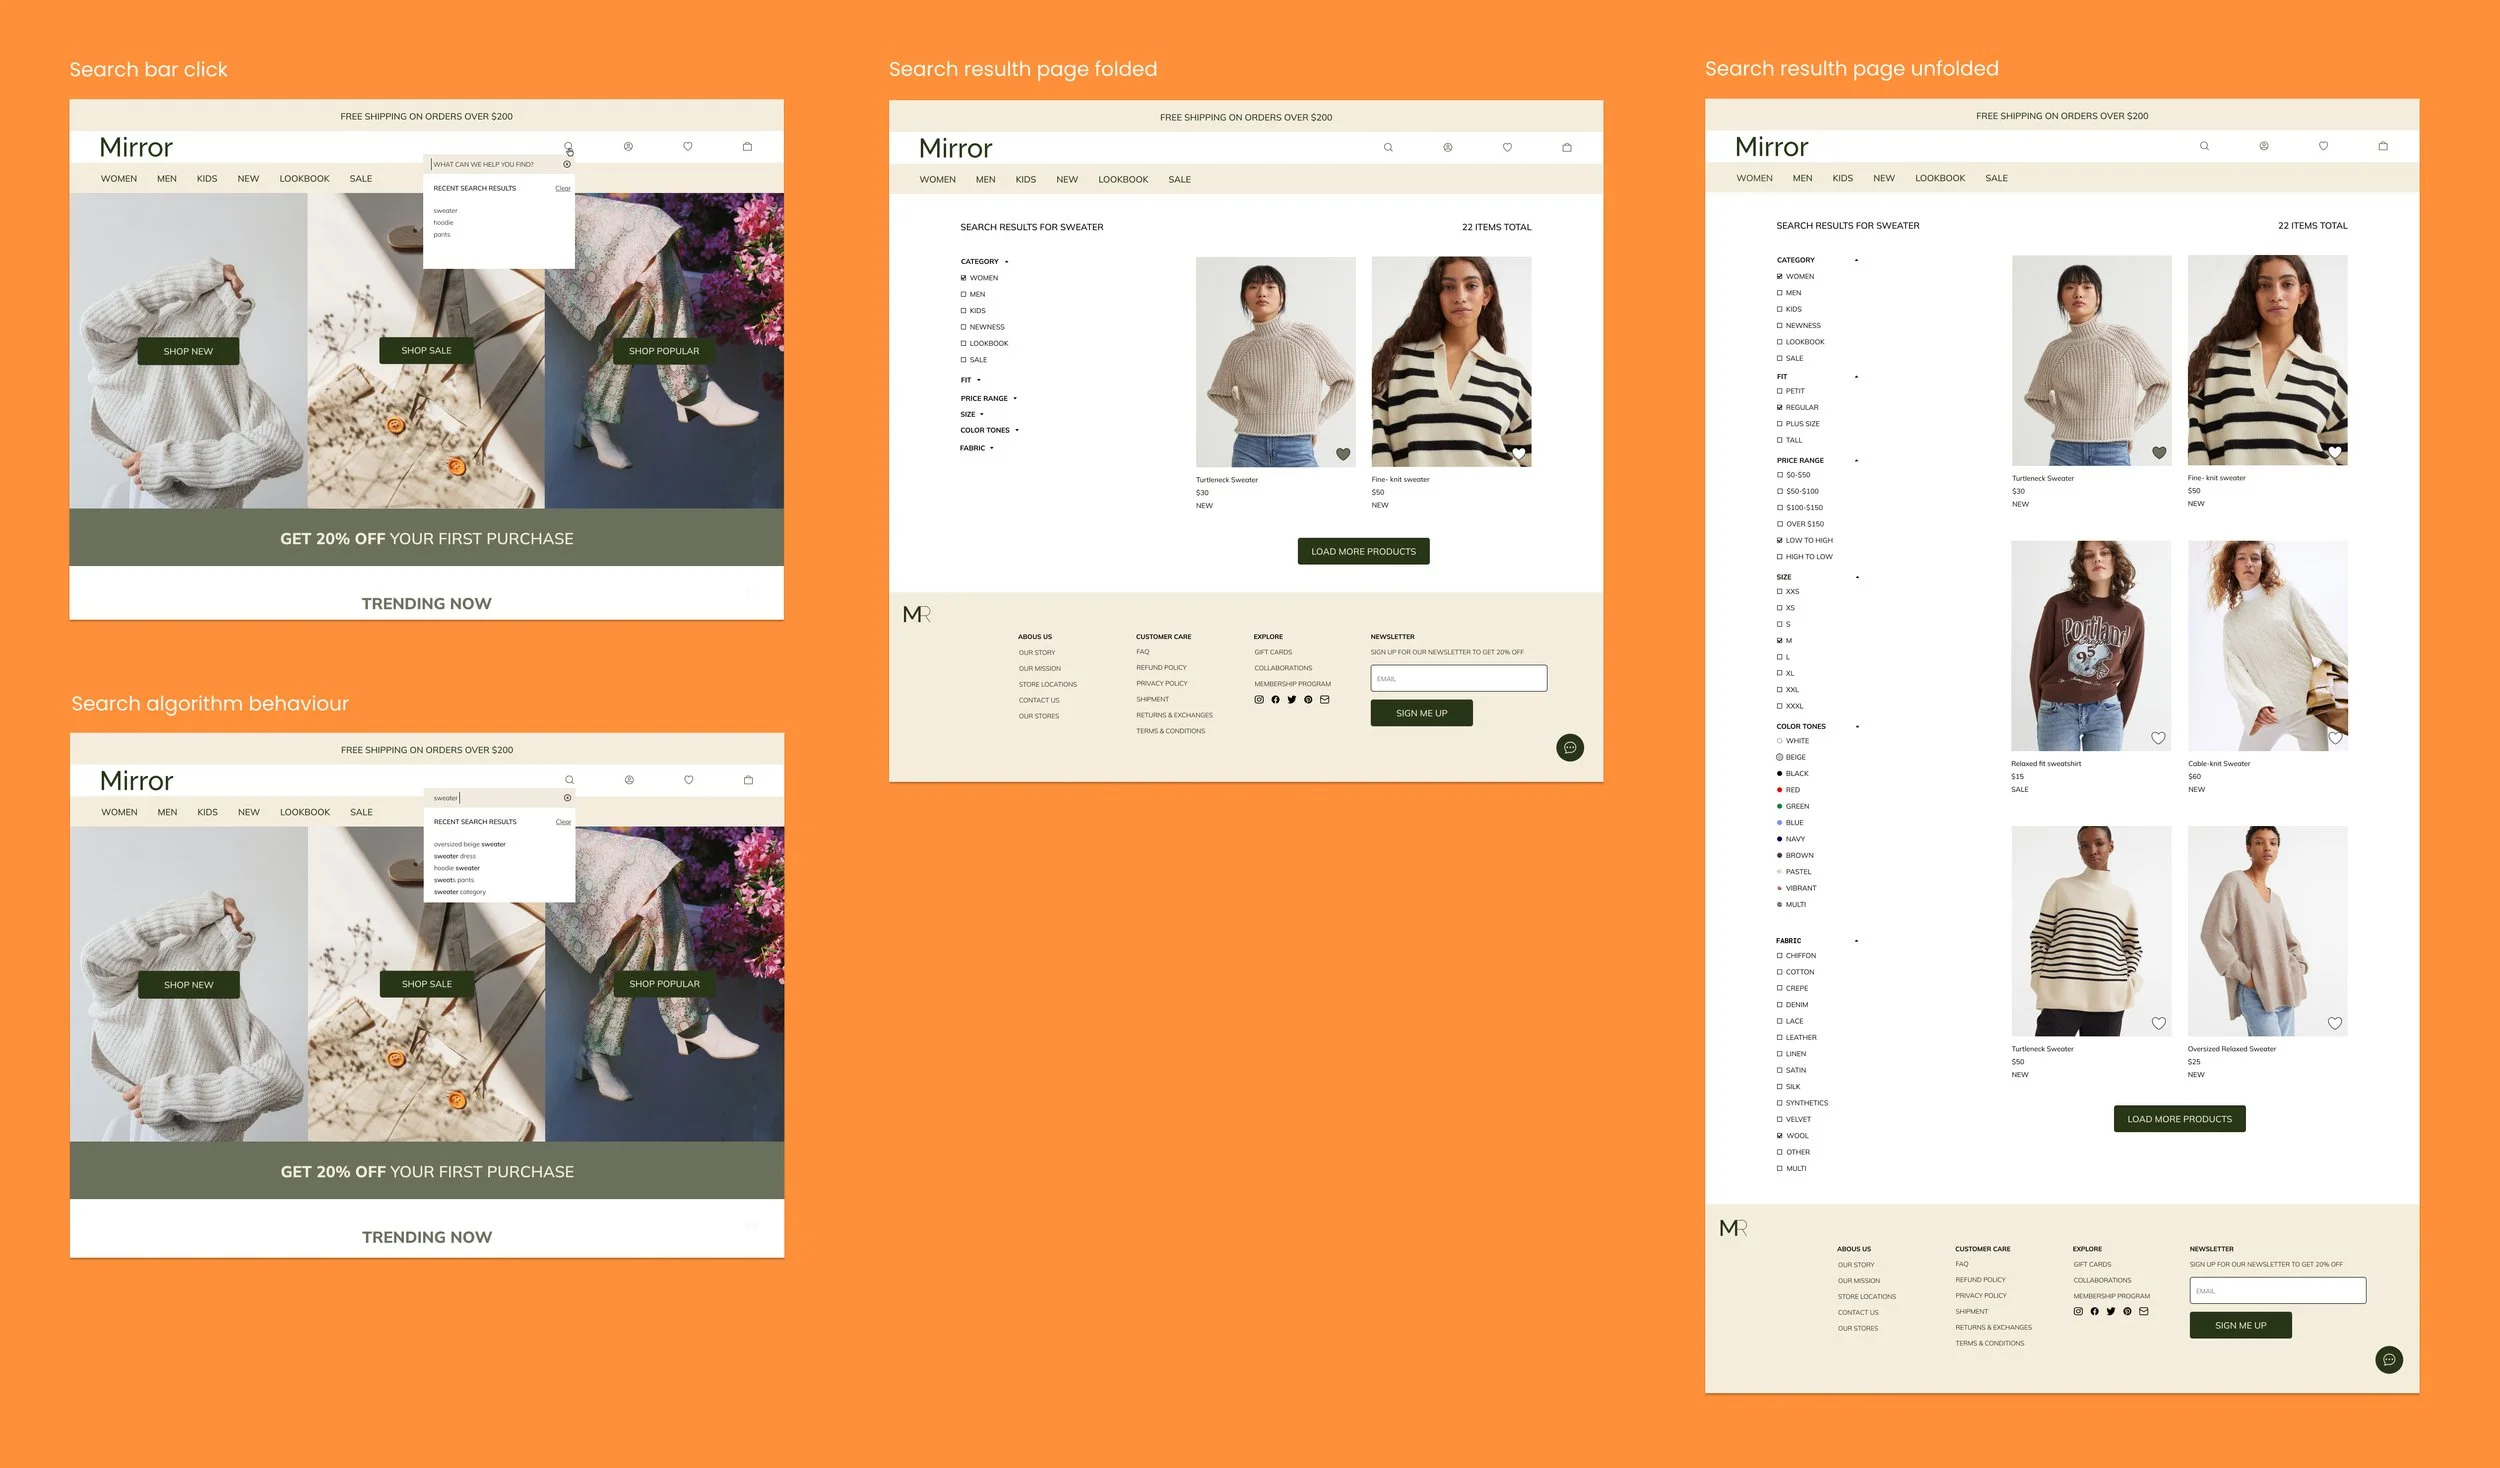Open LOOKBOOK menu in Search bar click mockup
This screenshot has width=2500, height=1468.
tap(304, 179)
